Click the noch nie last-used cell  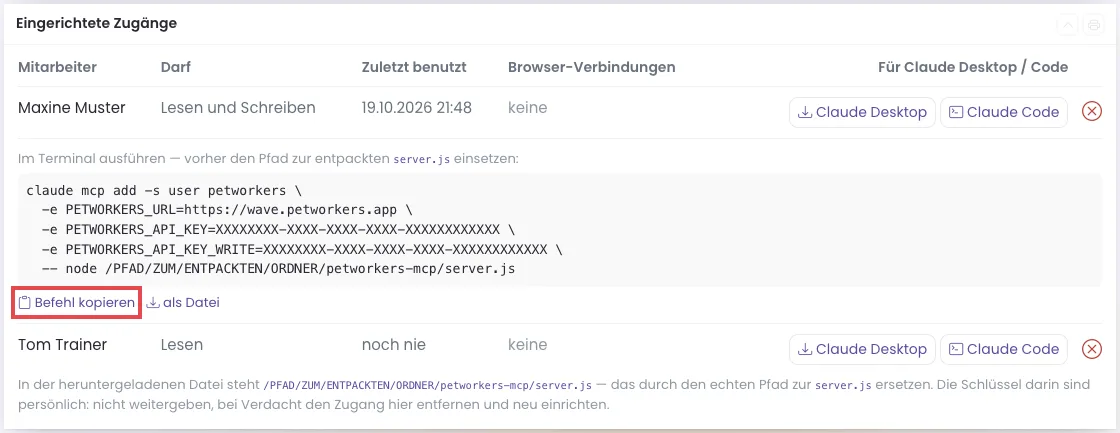point(394,345)
